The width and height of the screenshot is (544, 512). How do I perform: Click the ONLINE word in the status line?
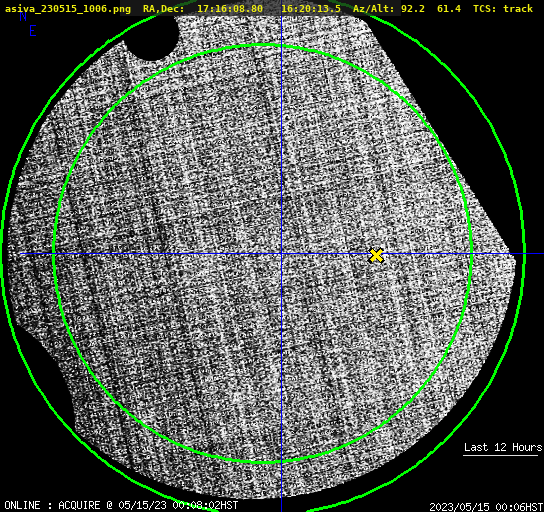coord(22,505)
